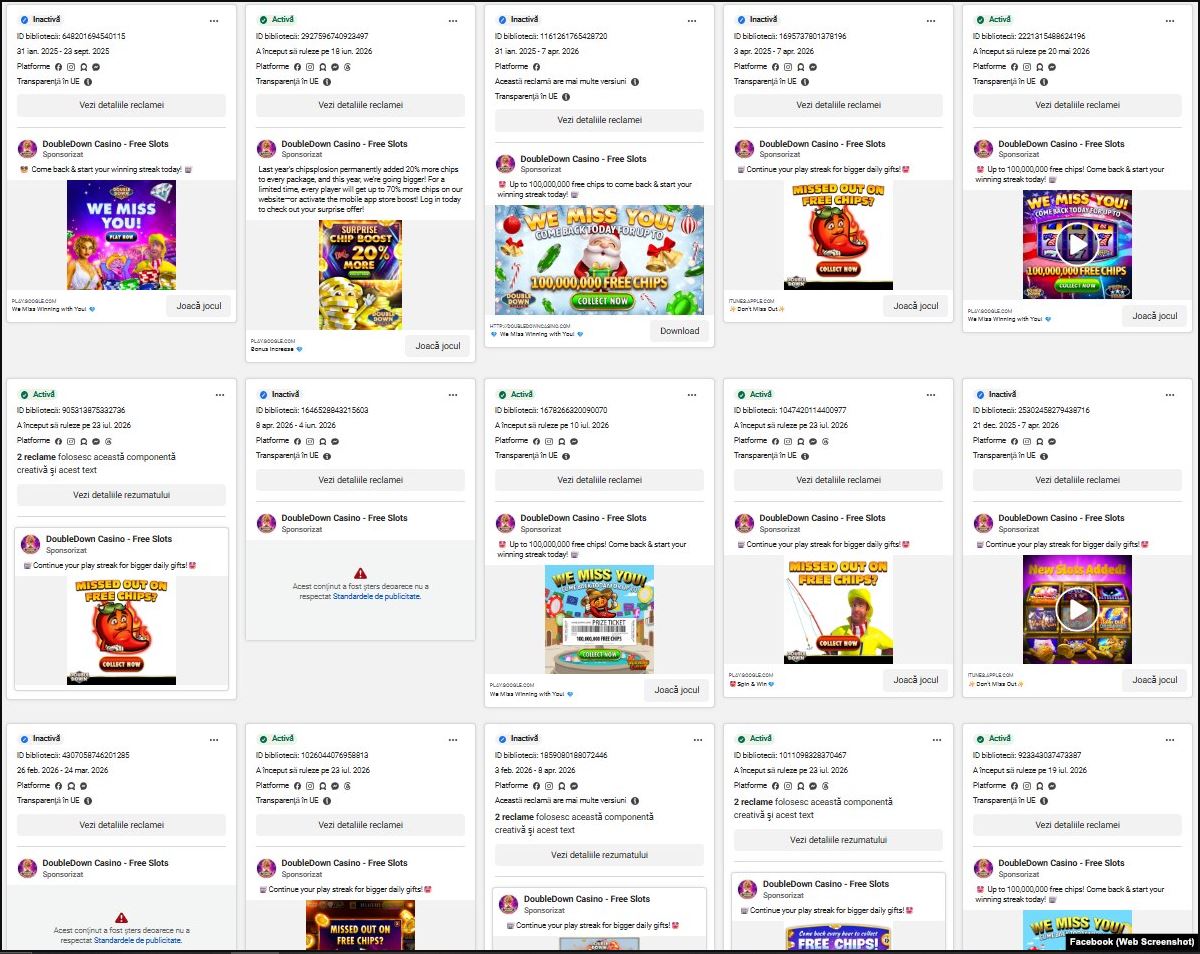
Task: Click the Threads platform icon on ad 2927596740923497
Action: click(x=346, y=67)
